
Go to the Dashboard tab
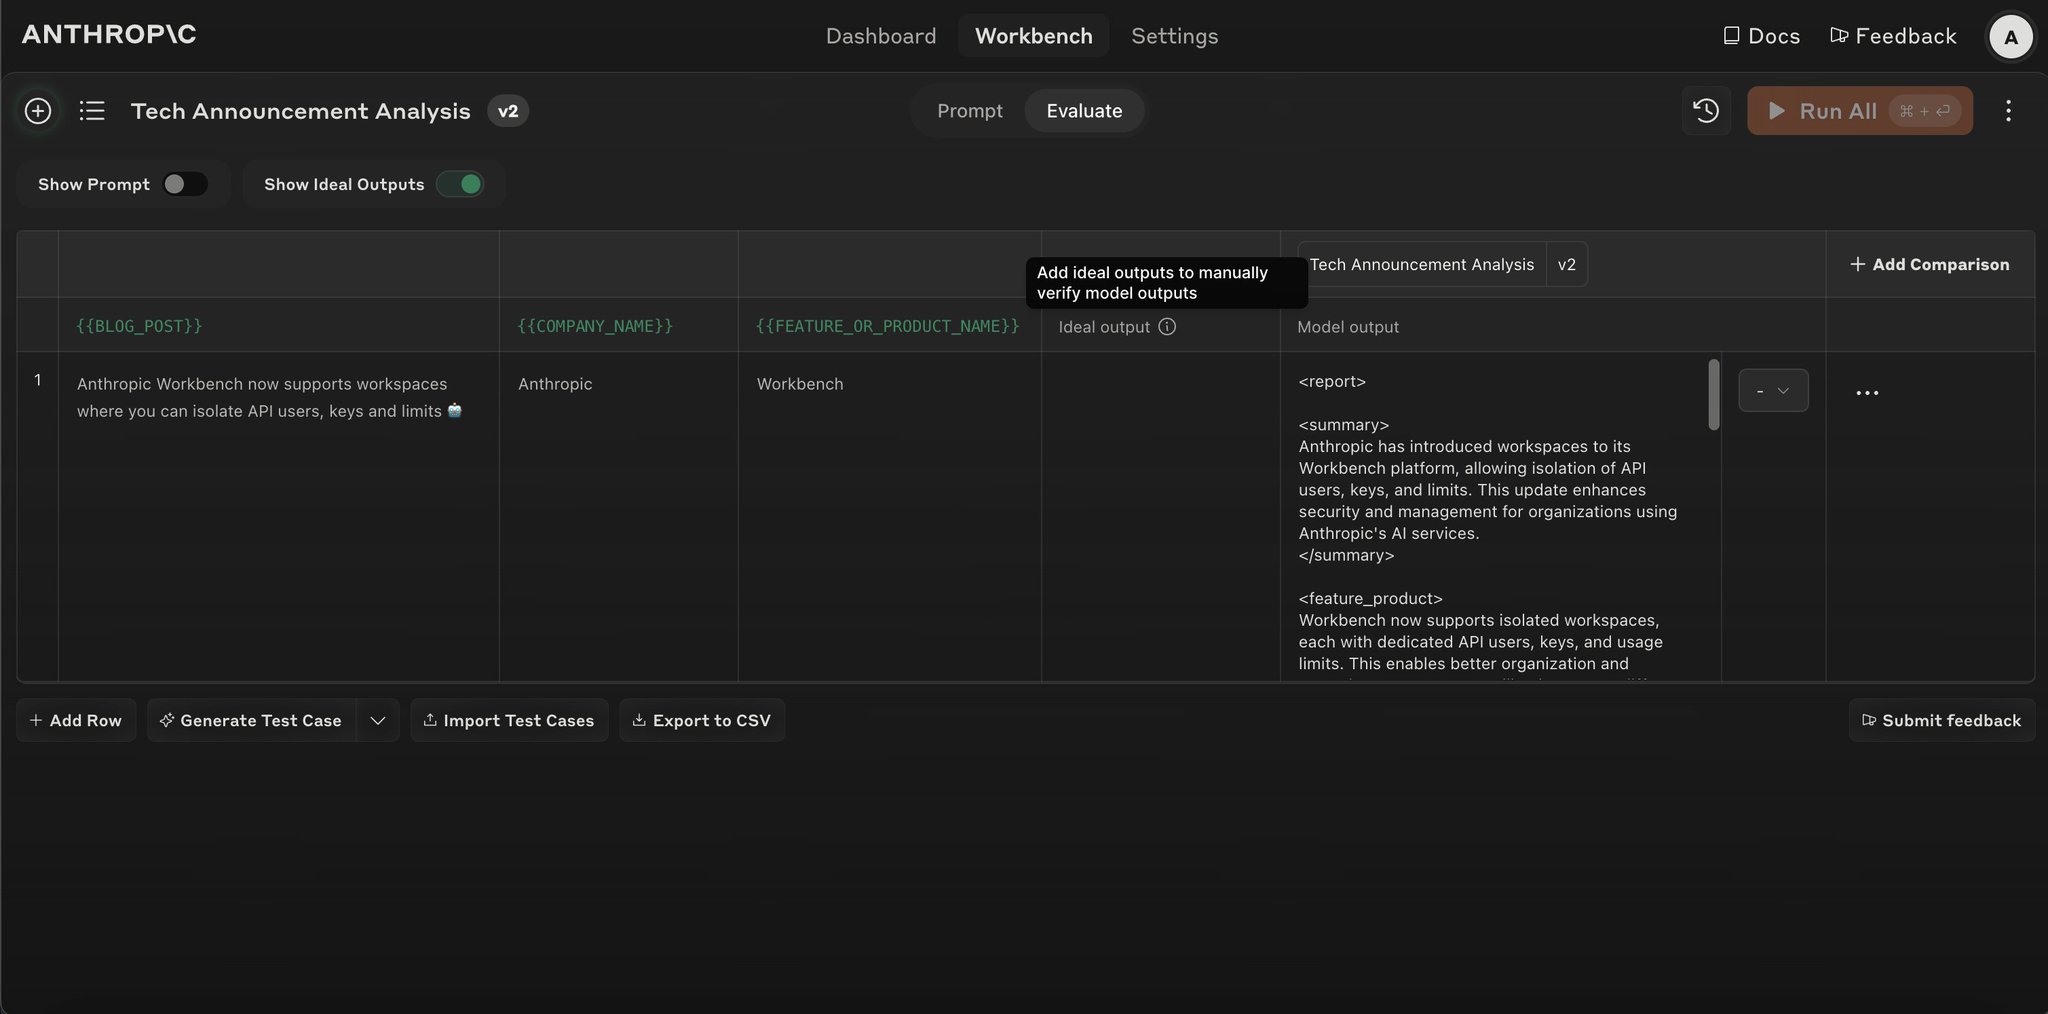881,36
